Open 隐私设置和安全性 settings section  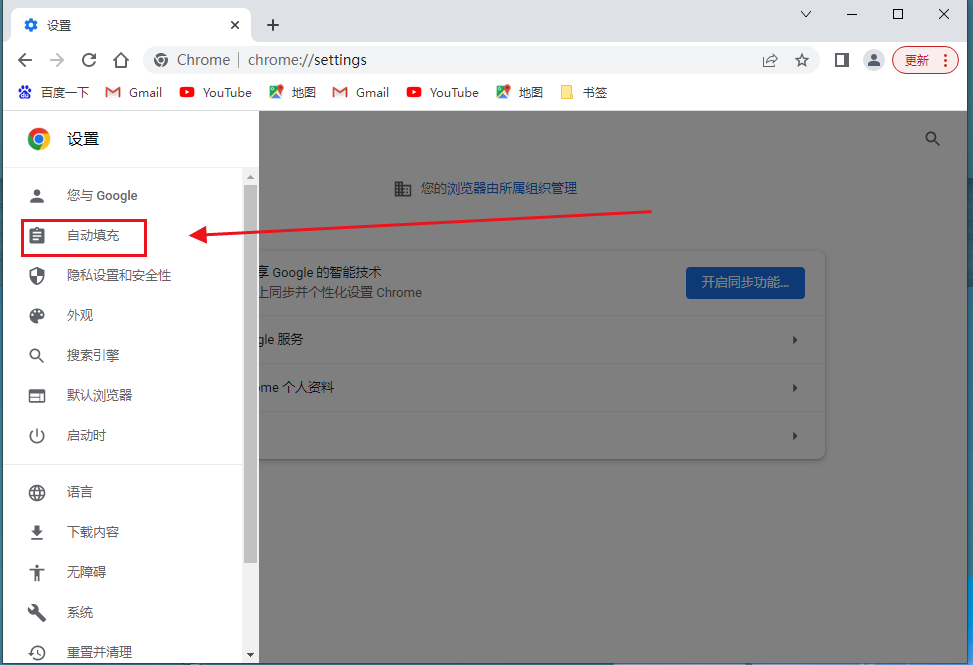123,275
